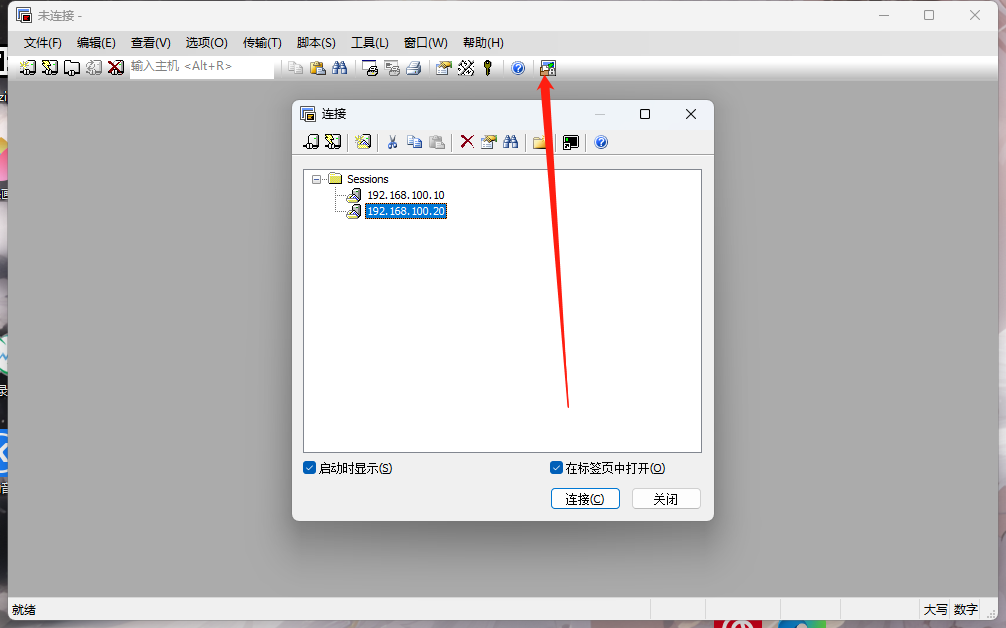The width and height of the screenshot is (1006, 628).
Task: Click Find binoculars icon in 连接 dialog toolbar
Action: click(x=511, y=142)
